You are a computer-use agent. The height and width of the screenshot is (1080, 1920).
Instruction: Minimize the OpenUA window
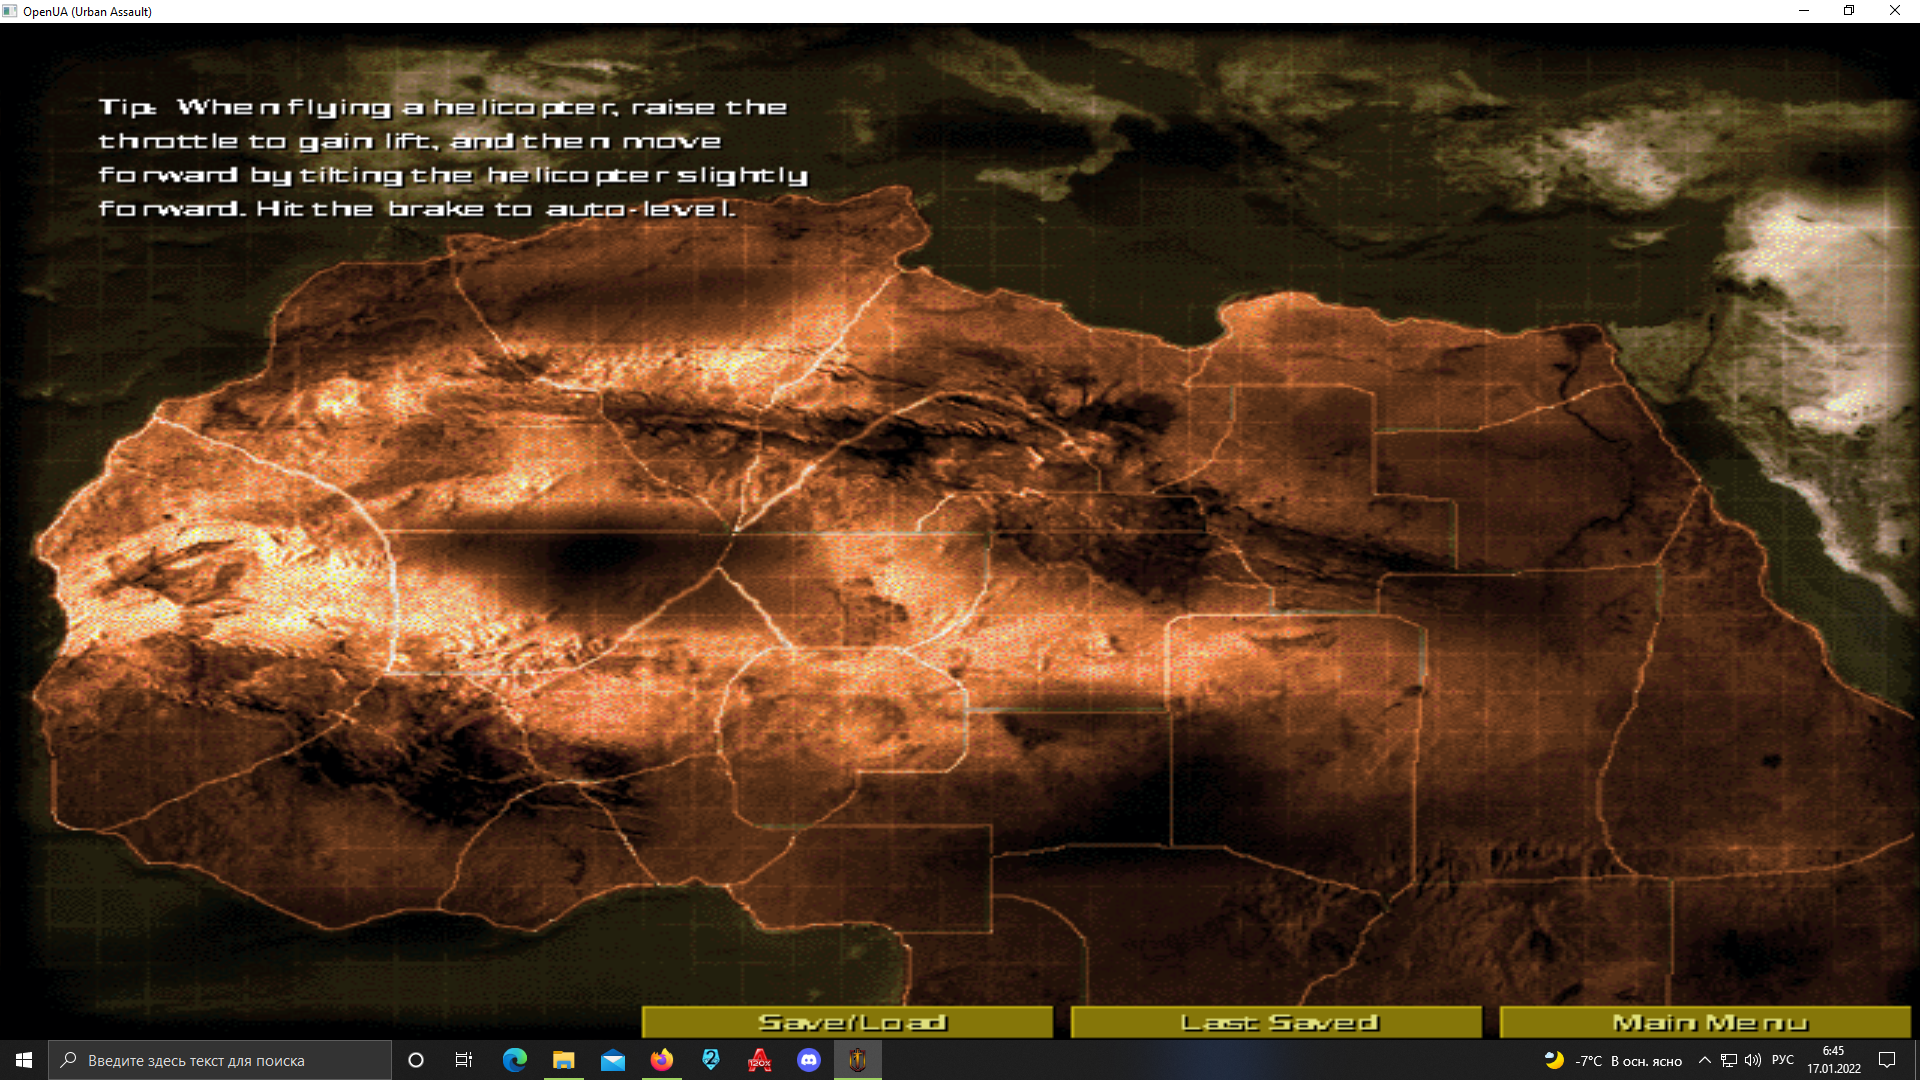(x=1804, y=11)
